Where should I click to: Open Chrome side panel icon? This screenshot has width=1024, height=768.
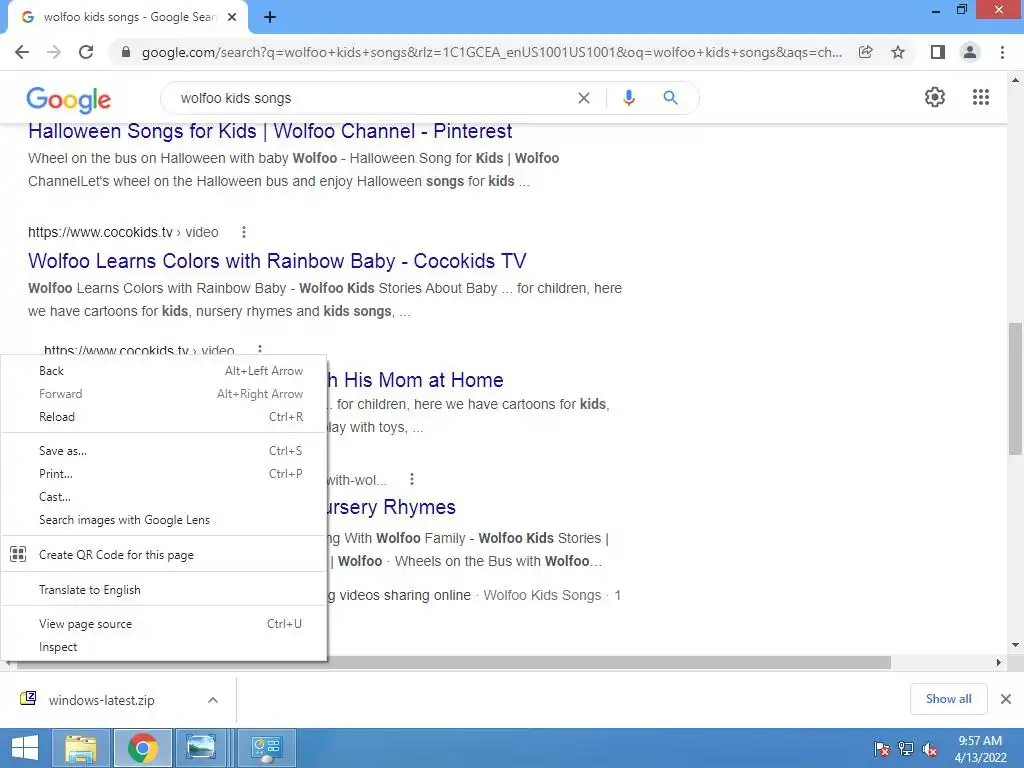coord(938,52)
